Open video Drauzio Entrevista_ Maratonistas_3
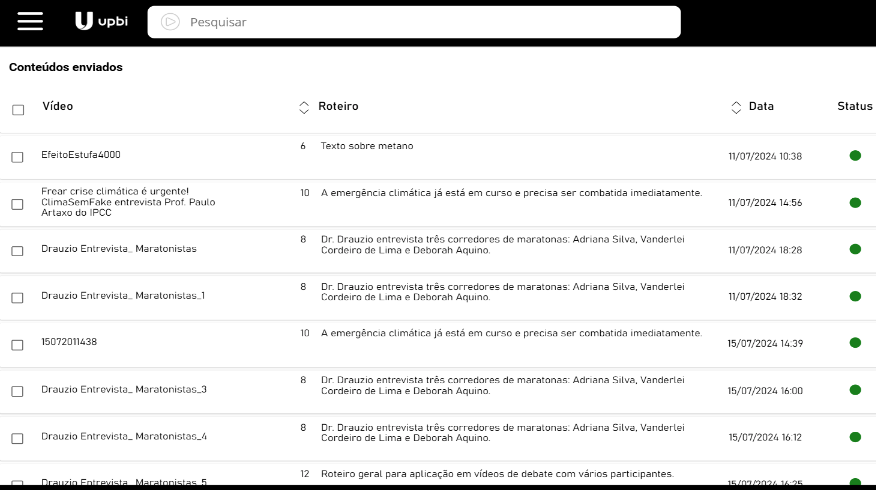Image resolution: width=876 pixels, height=490 pixels. tap(123, 389)
